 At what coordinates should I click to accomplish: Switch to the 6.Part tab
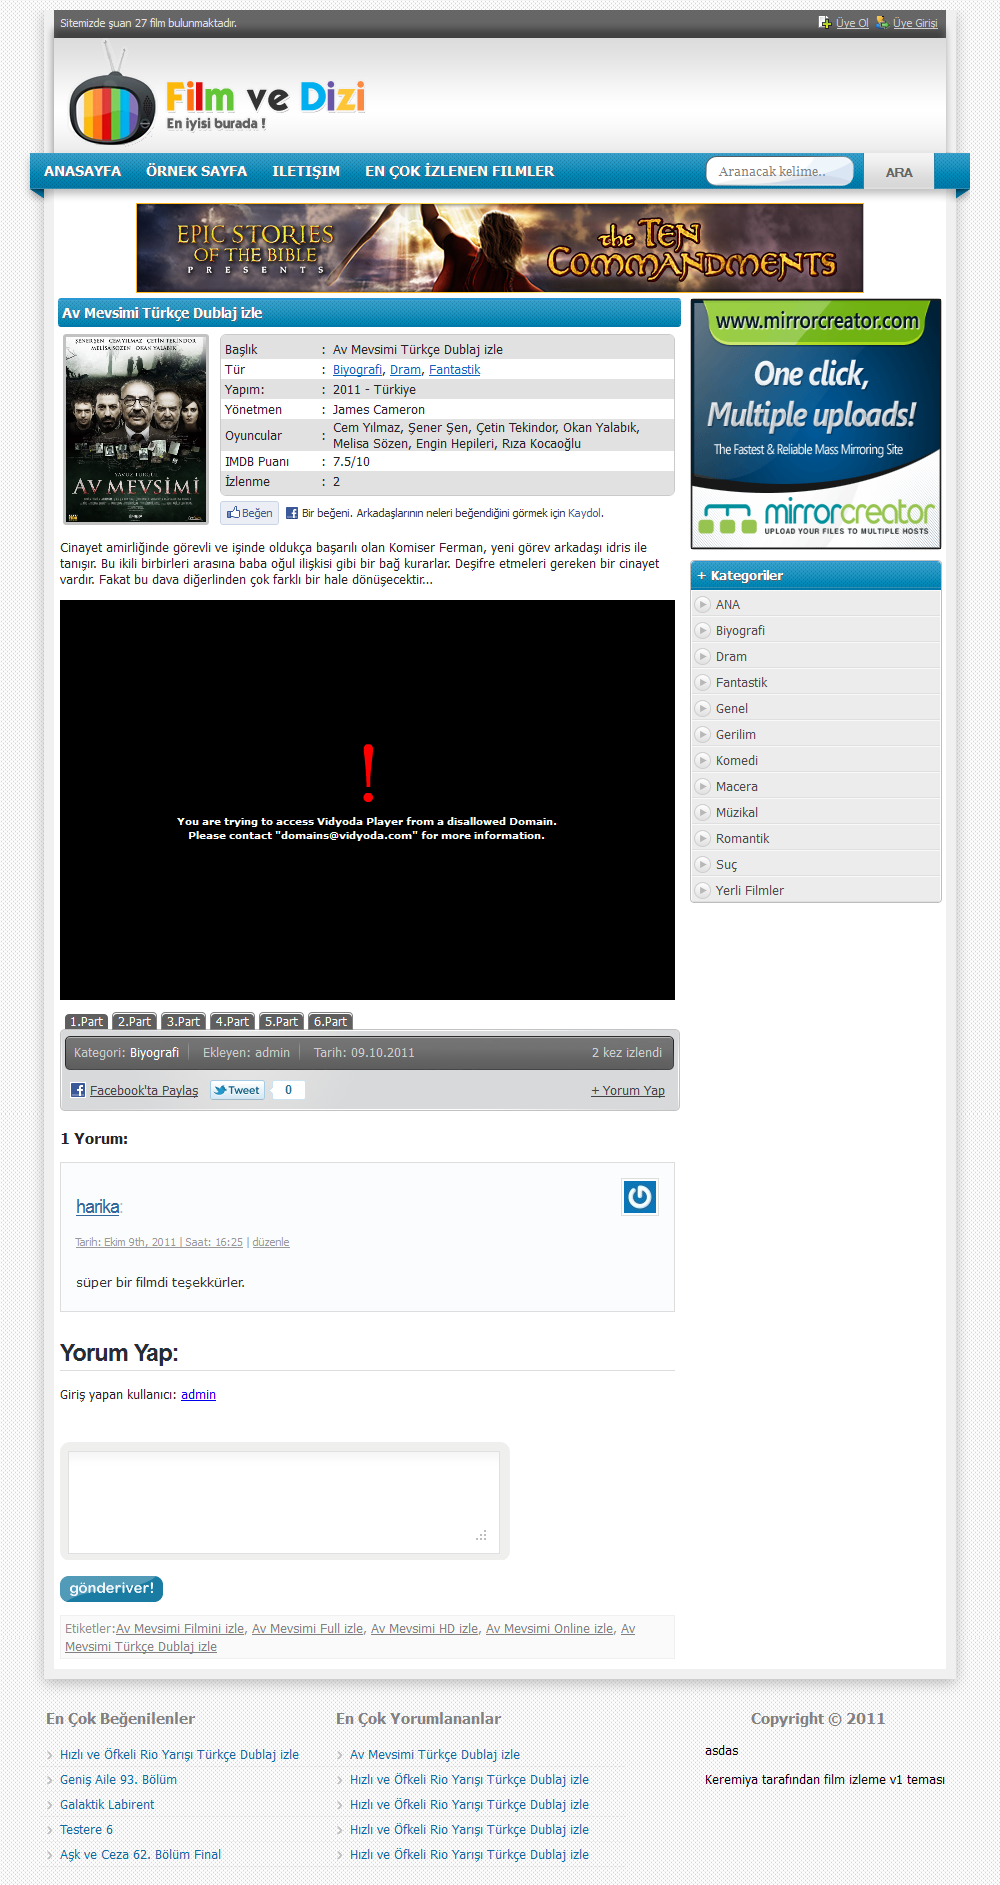click(x=330, y=1021)
